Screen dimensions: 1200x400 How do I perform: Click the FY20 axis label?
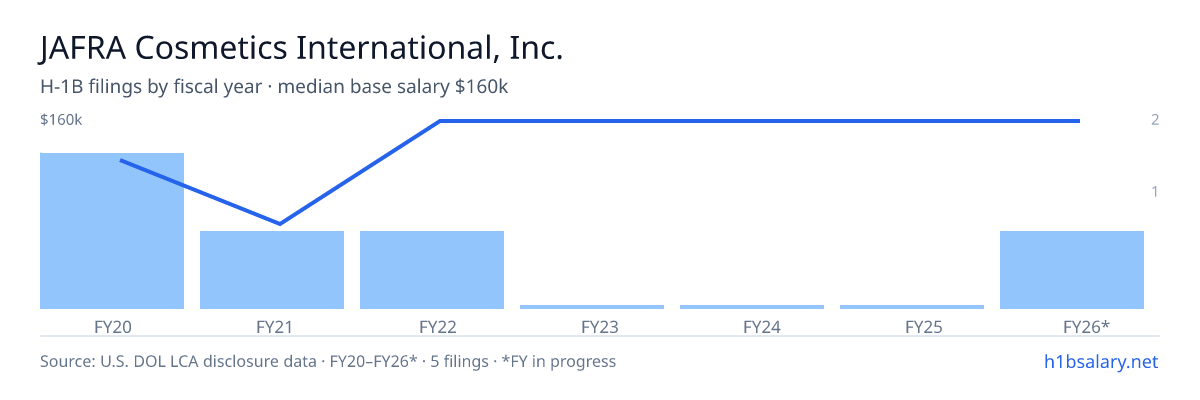pyautogui.click(x=112, y=326)
